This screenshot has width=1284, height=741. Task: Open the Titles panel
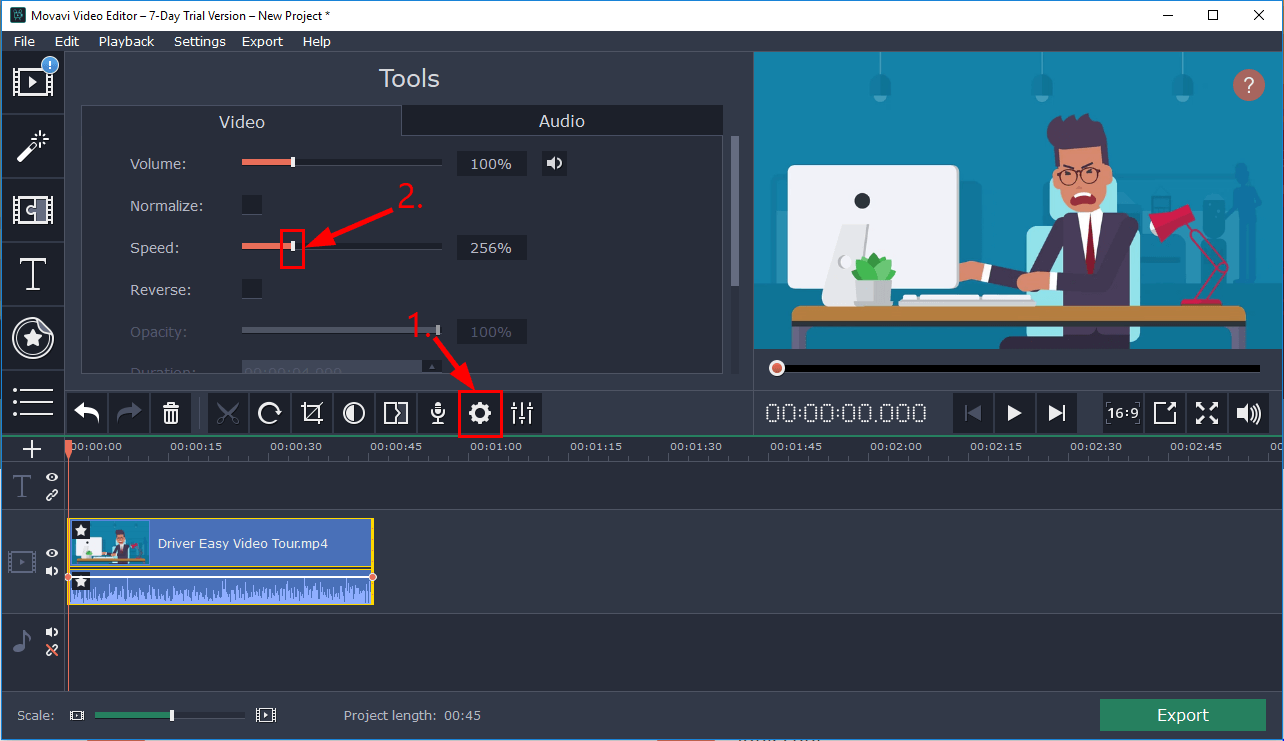pos(33,273)
